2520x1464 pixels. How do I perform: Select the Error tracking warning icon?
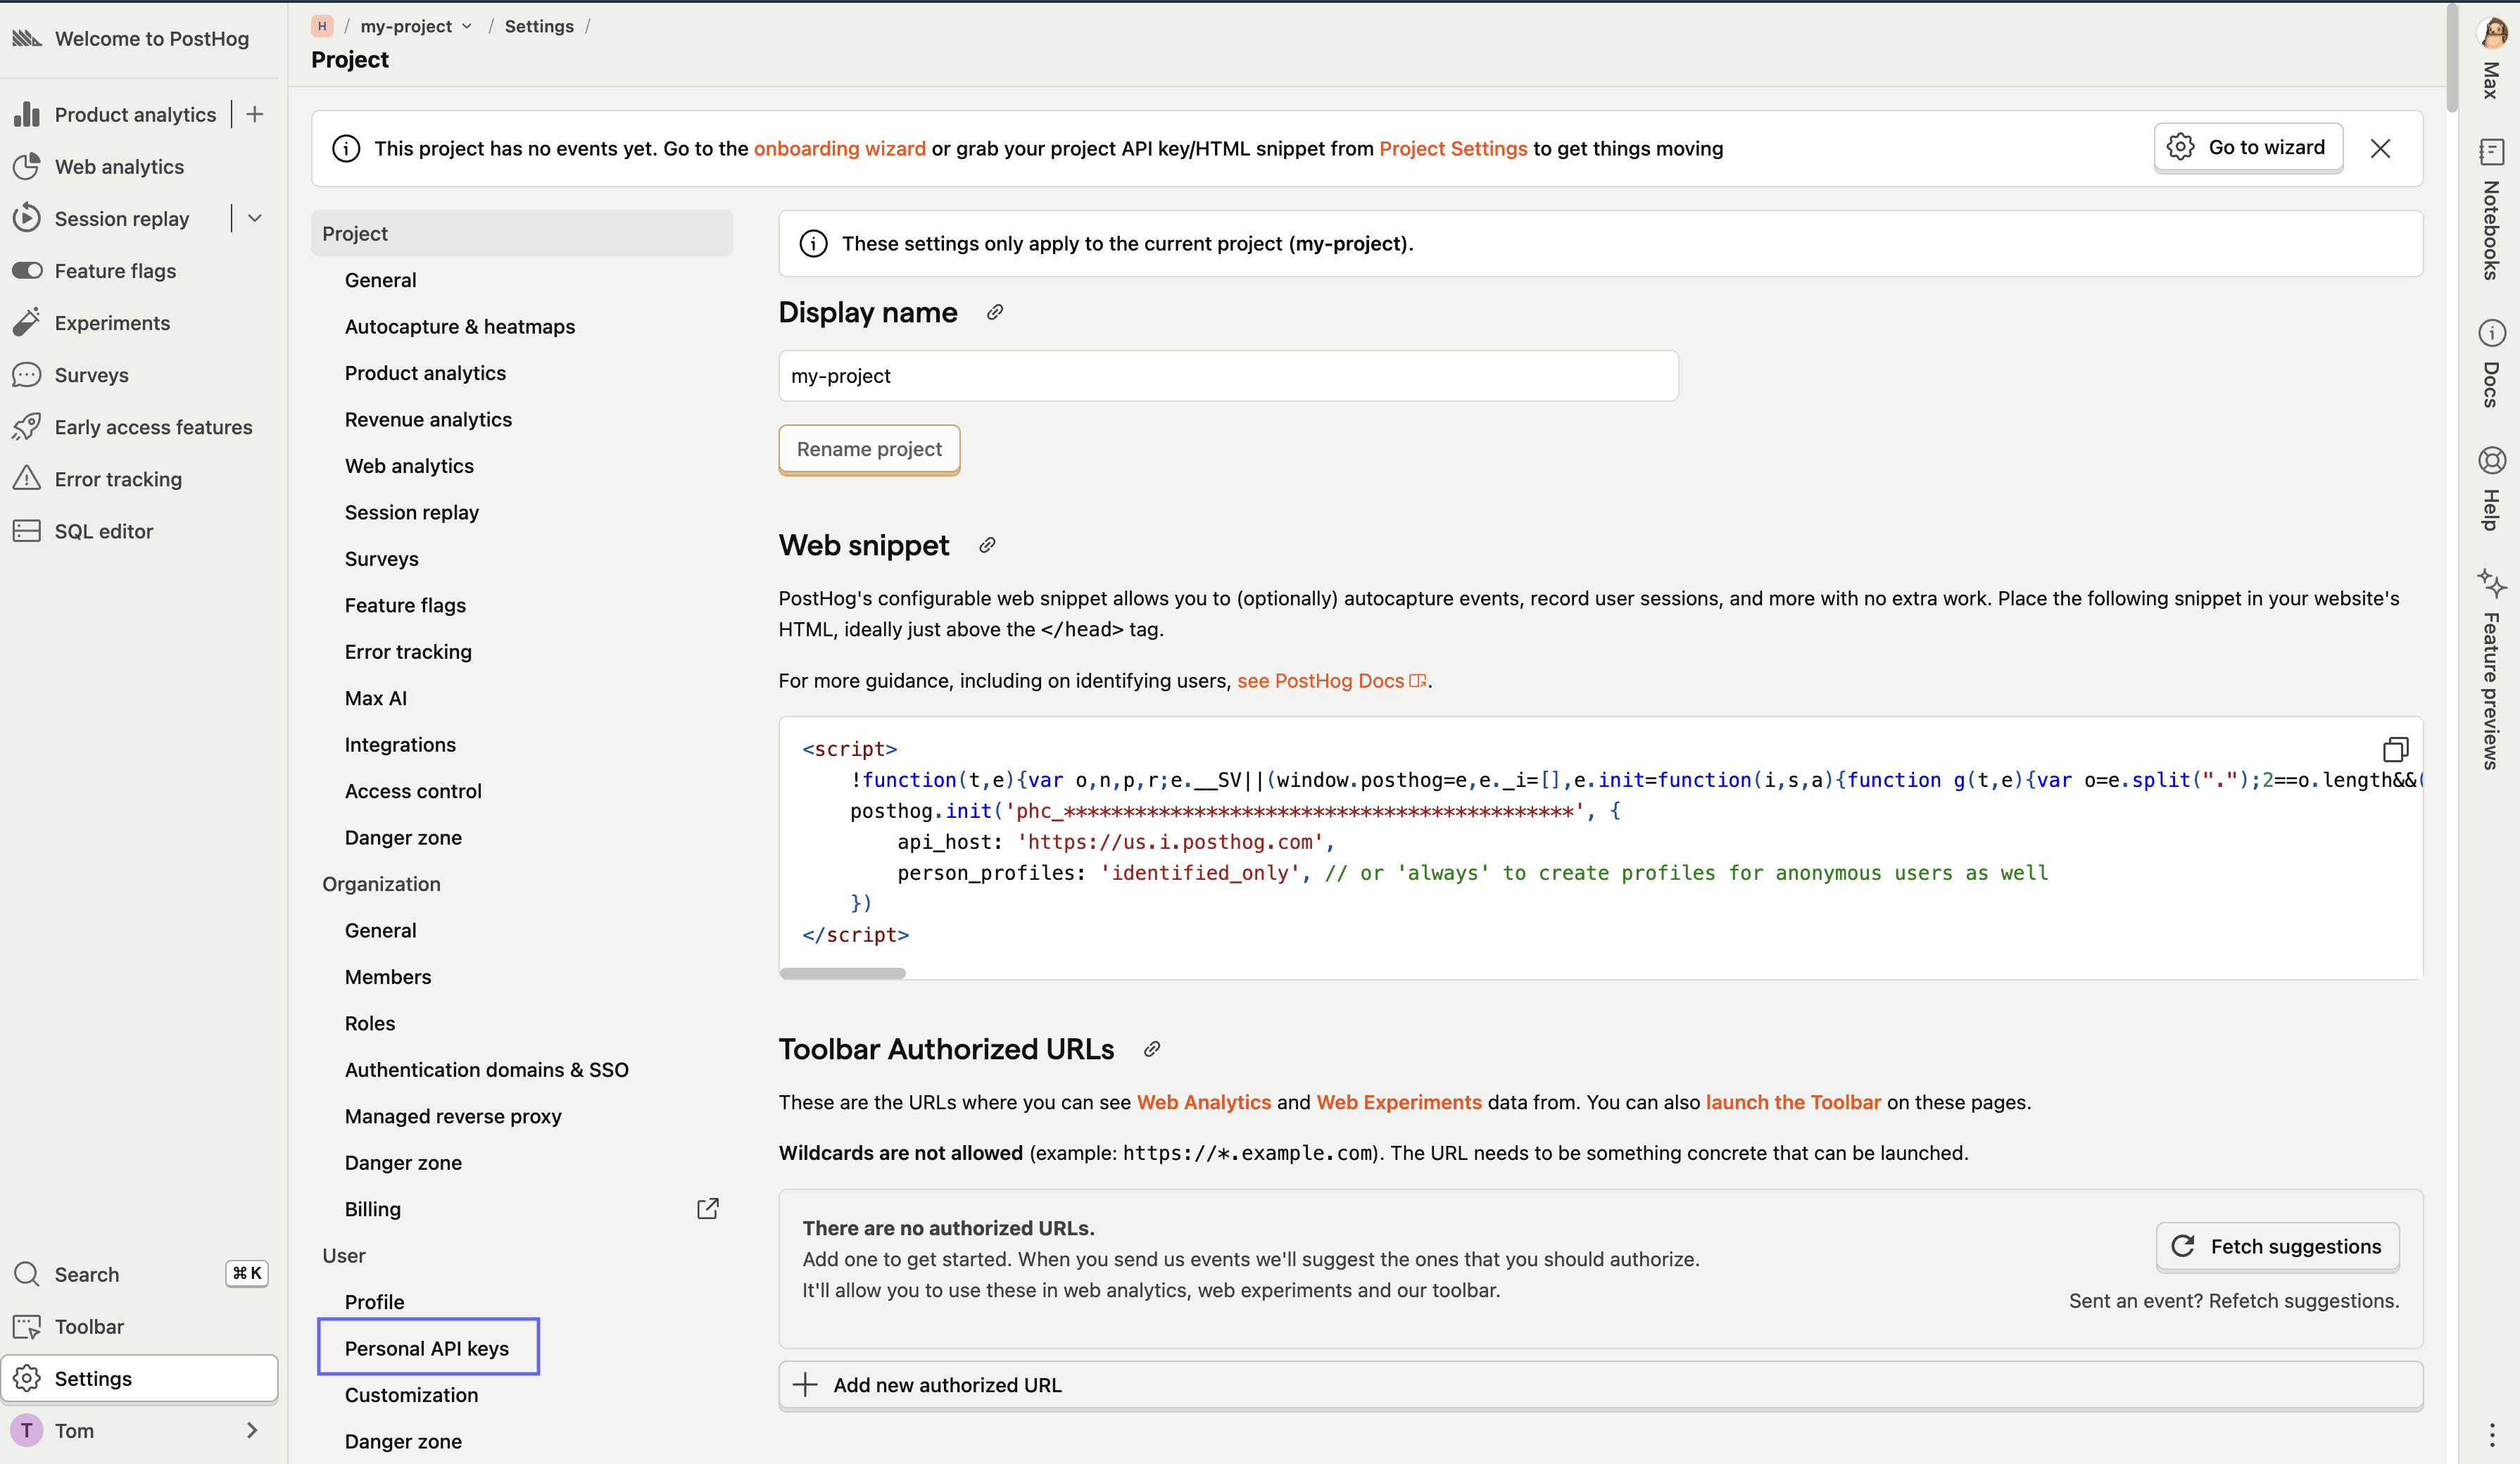[27, 479]
